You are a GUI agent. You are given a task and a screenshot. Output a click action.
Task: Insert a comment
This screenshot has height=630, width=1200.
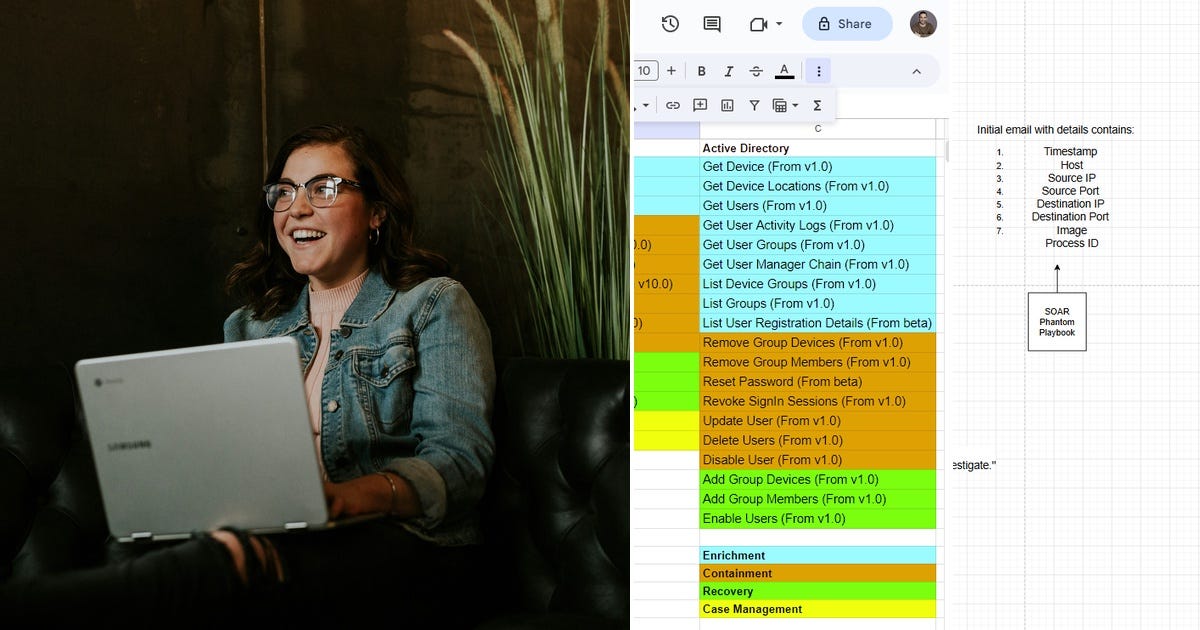(700, 104)
